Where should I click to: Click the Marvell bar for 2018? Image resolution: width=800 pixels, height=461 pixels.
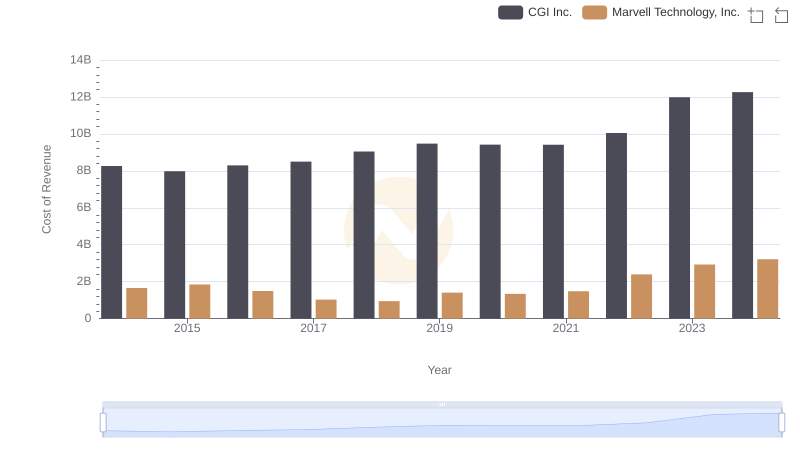pyautogui.click(x=389, y=310)
